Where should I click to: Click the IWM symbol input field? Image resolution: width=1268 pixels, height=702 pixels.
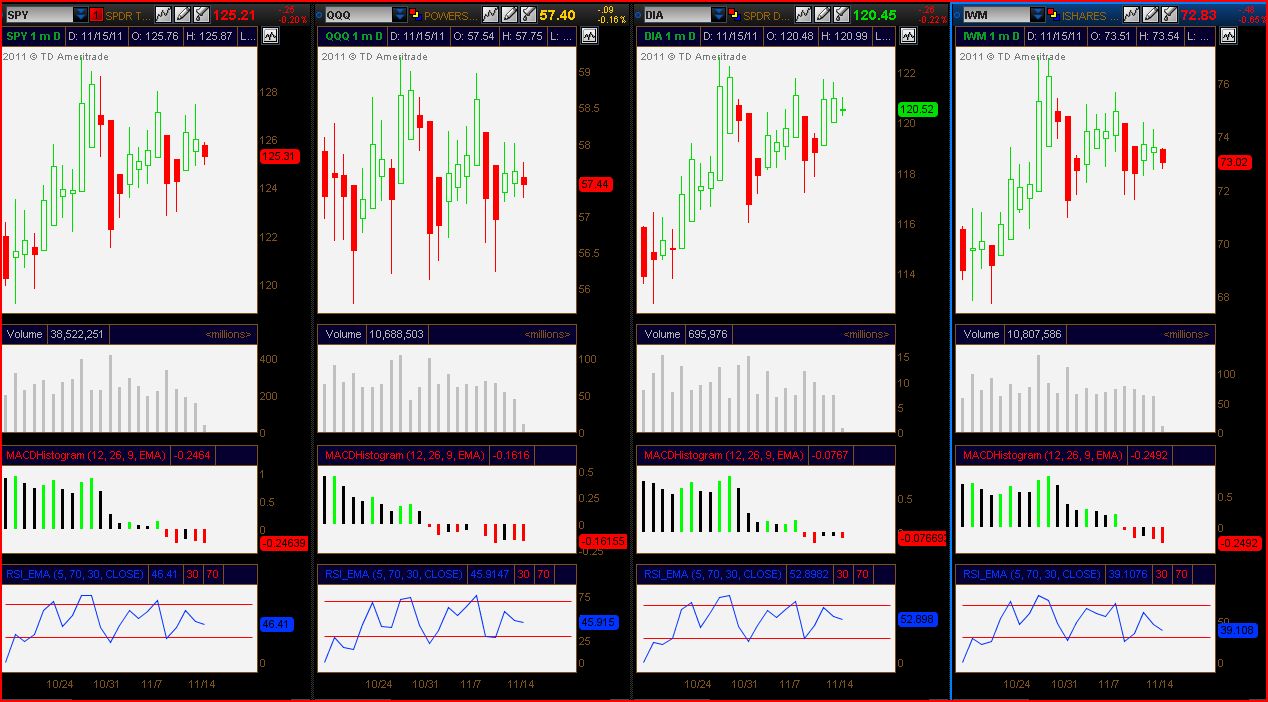(996, 15)
